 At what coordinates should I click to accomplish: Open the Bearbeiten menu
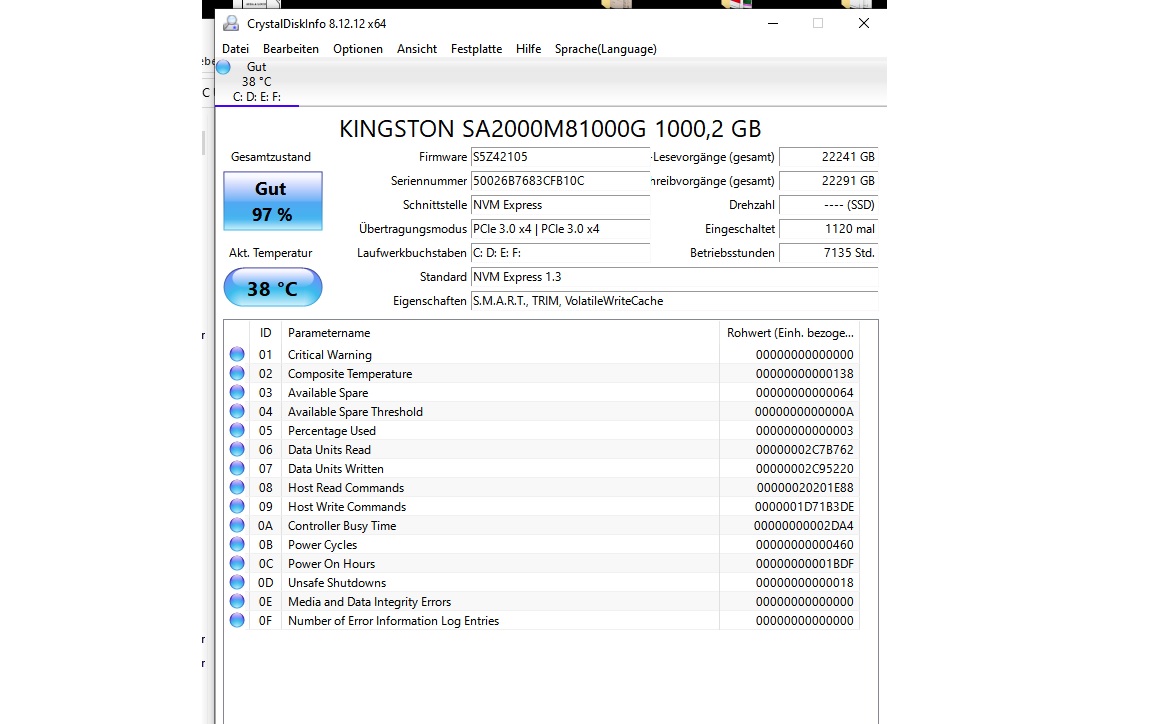291,49
